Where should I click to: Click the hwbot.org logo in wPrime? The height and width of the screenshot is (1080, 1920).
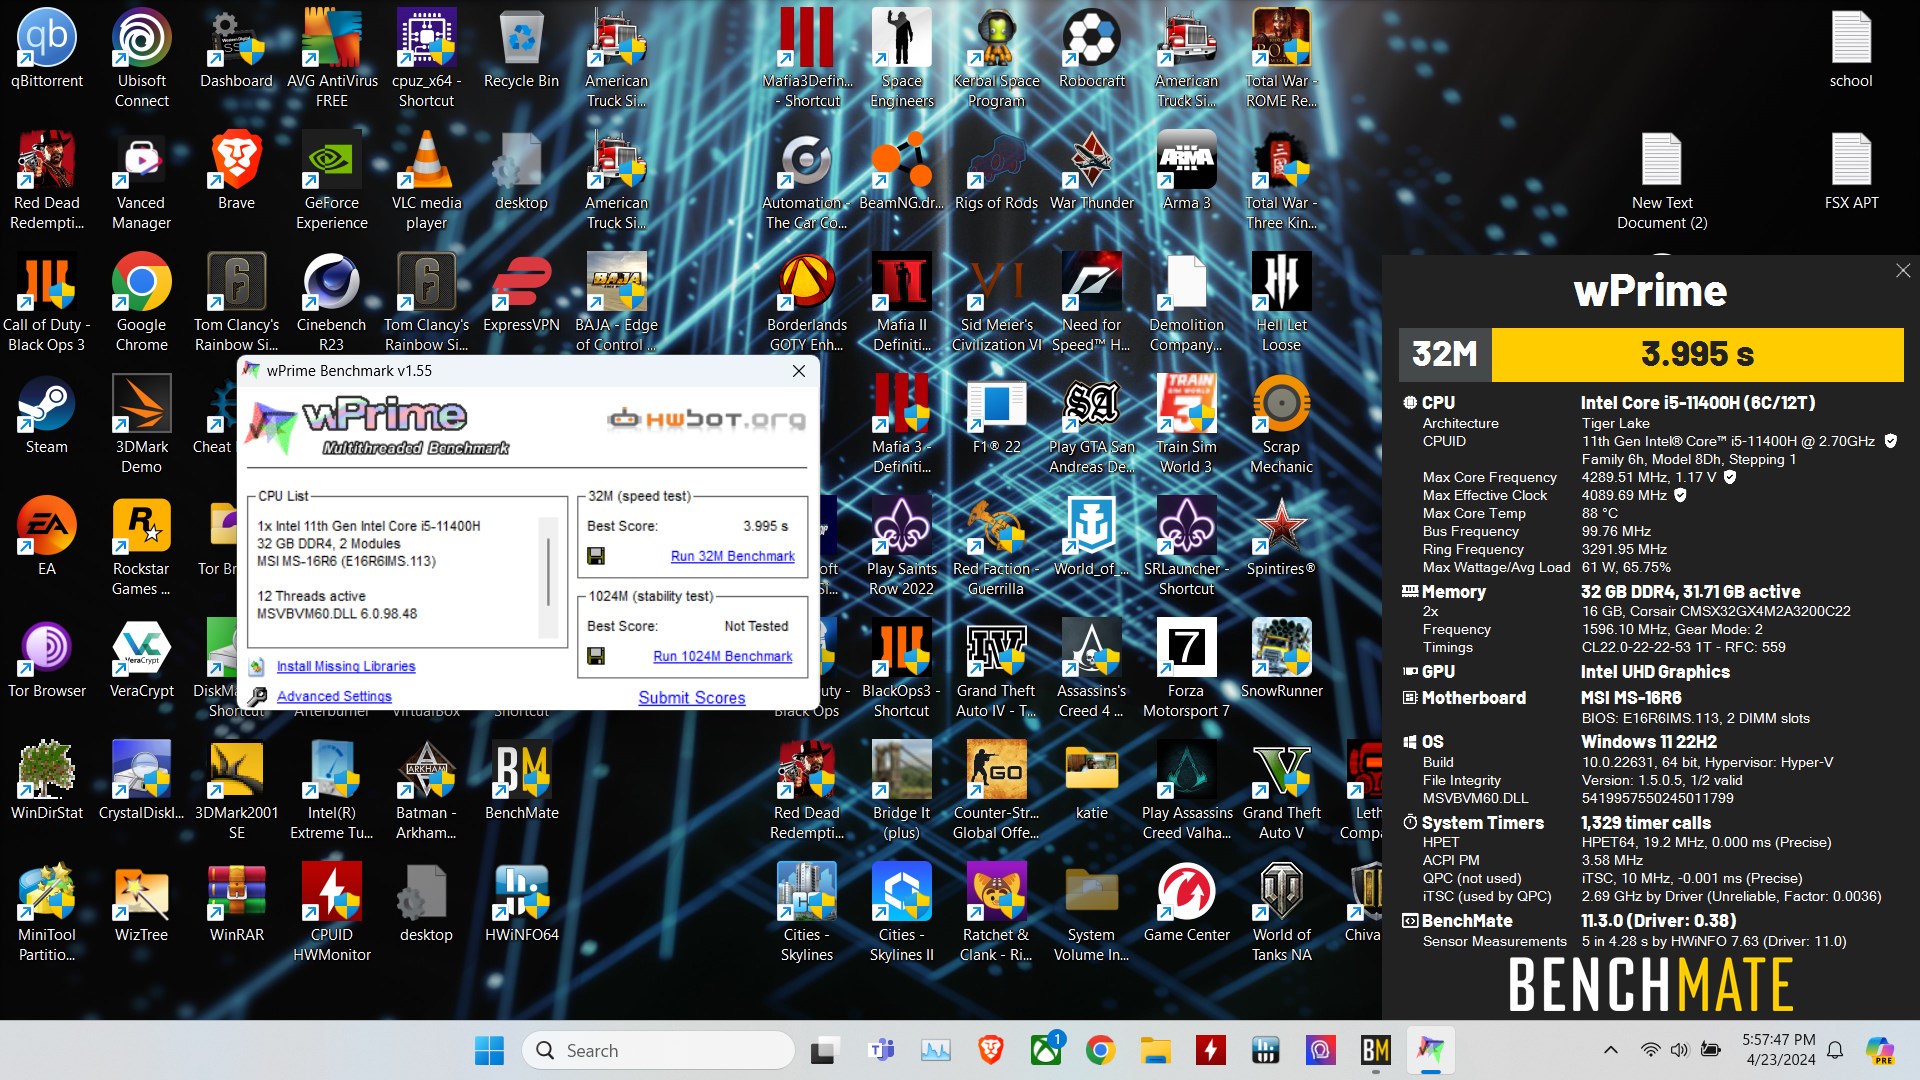[706, 419]
